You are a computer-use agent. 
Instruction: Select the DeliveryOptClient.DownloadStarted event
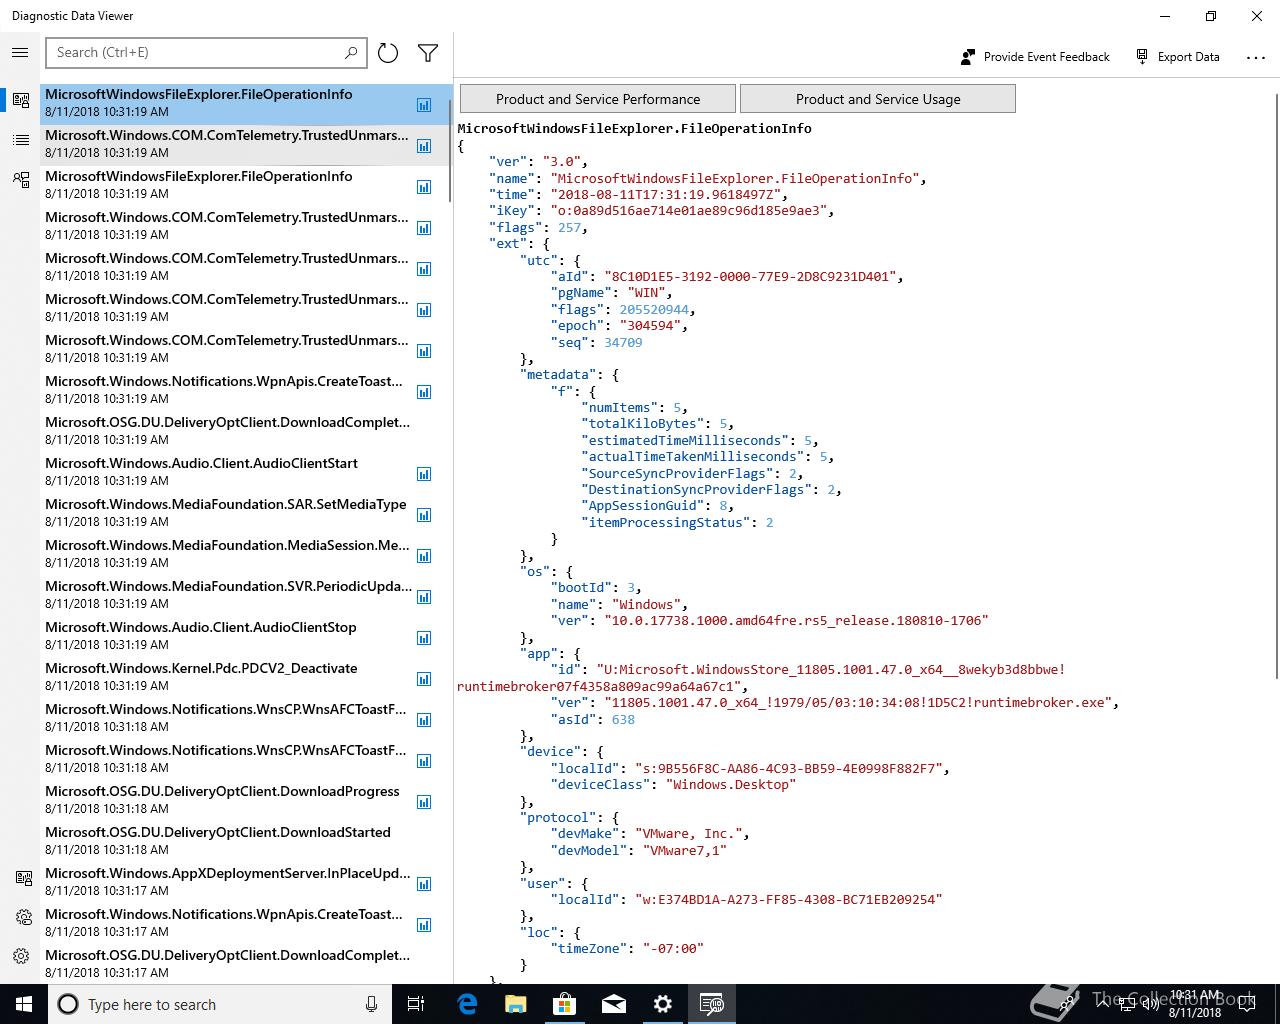245,841
